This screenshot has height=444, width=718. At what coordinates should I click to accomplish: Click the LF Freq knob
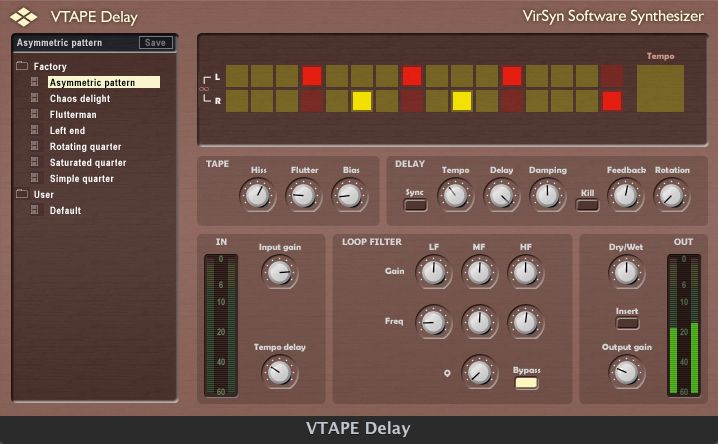pos(433,322)
